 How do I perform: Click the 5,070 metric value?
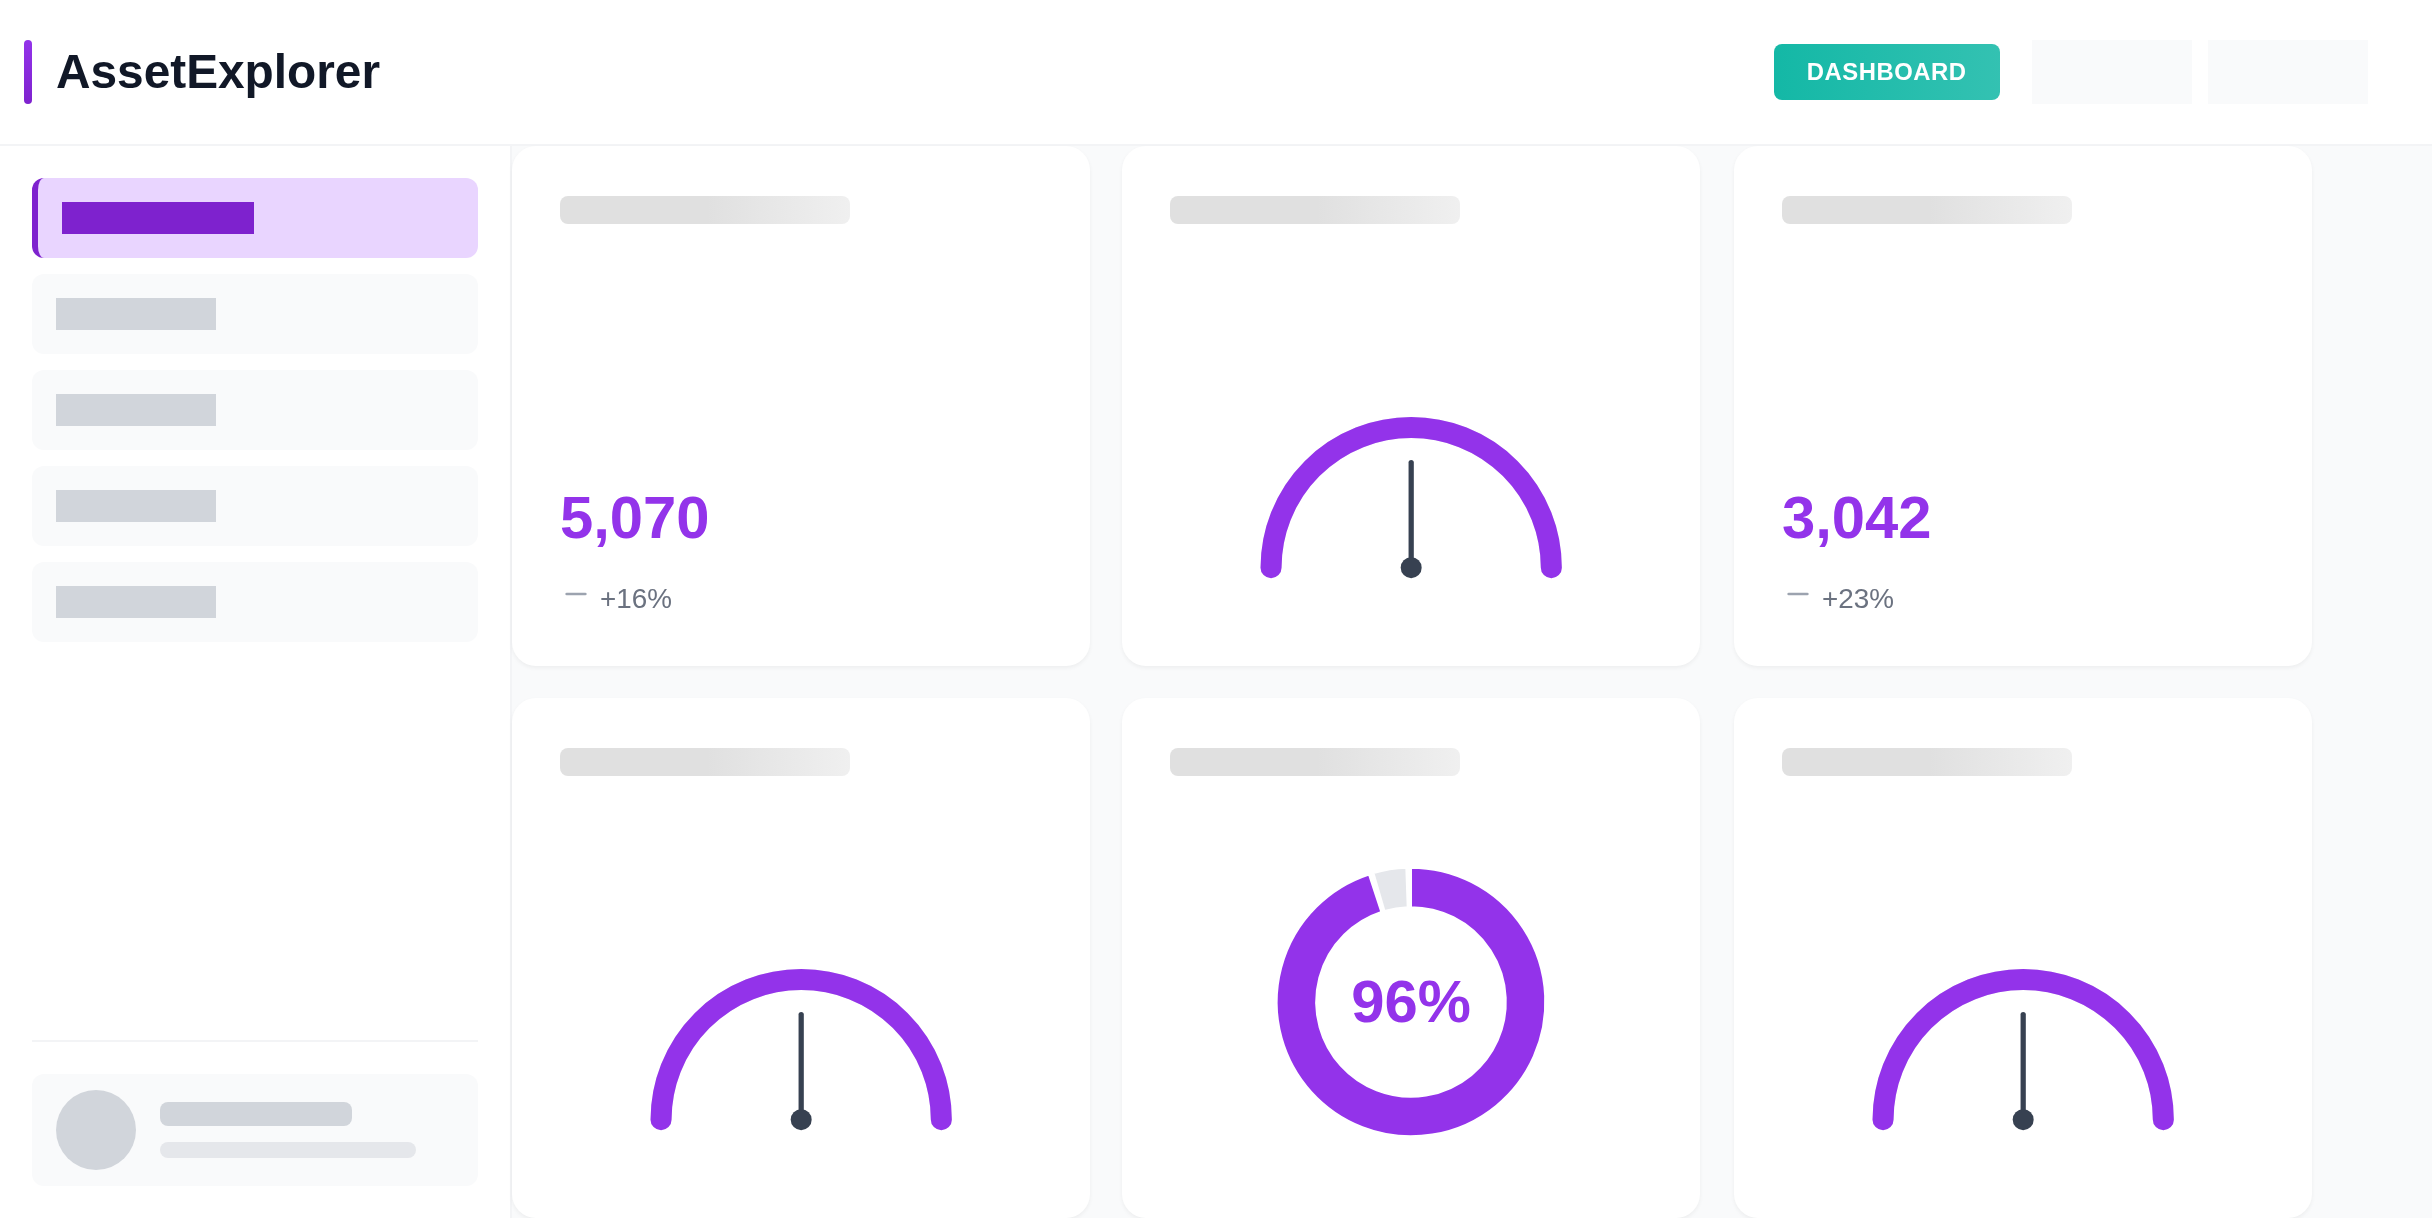(x=634, y=518)
